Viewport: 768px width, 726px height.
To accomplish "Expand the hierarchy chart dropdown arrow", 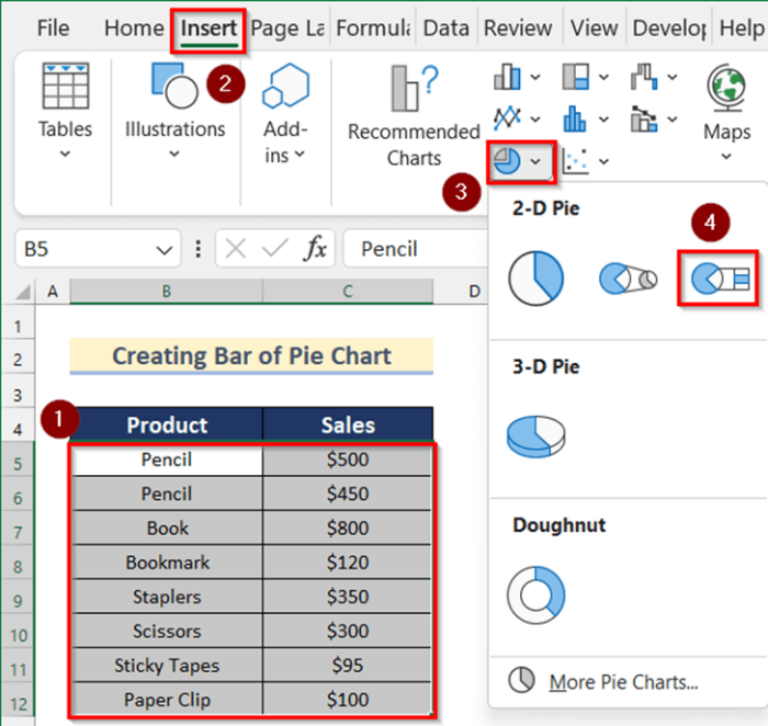I will coord(604,77).
